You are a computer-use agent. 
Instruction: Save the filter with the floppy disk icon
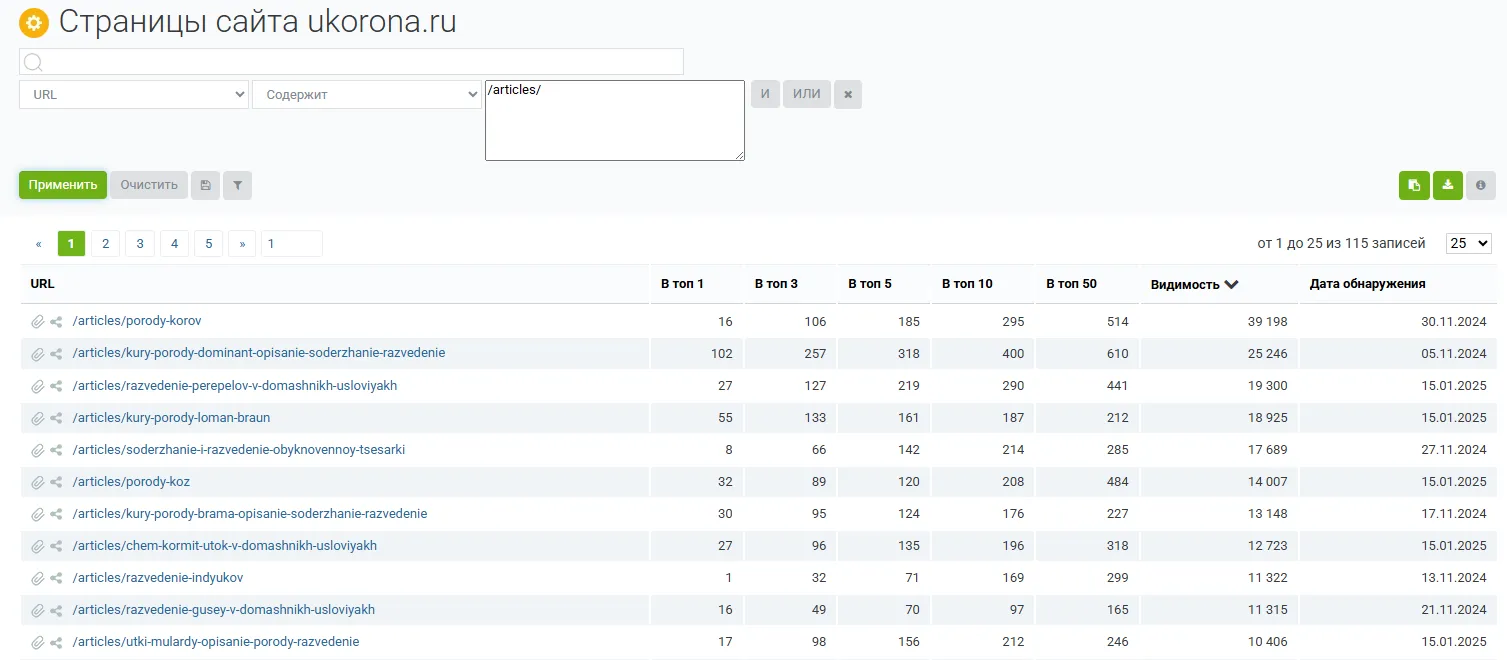(205, 185)
